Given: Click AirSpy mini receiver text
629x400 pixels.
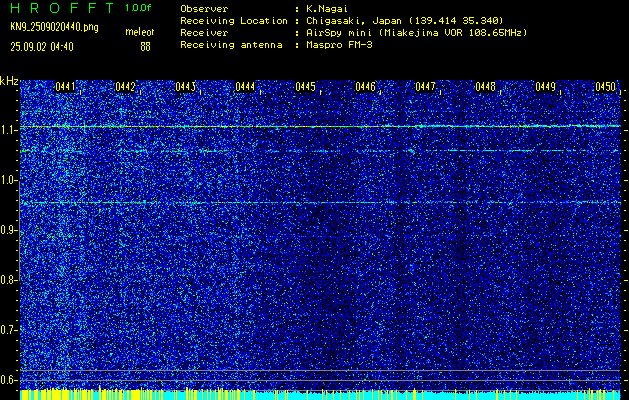Looking at the screenshot, I should tap(416, 33).
